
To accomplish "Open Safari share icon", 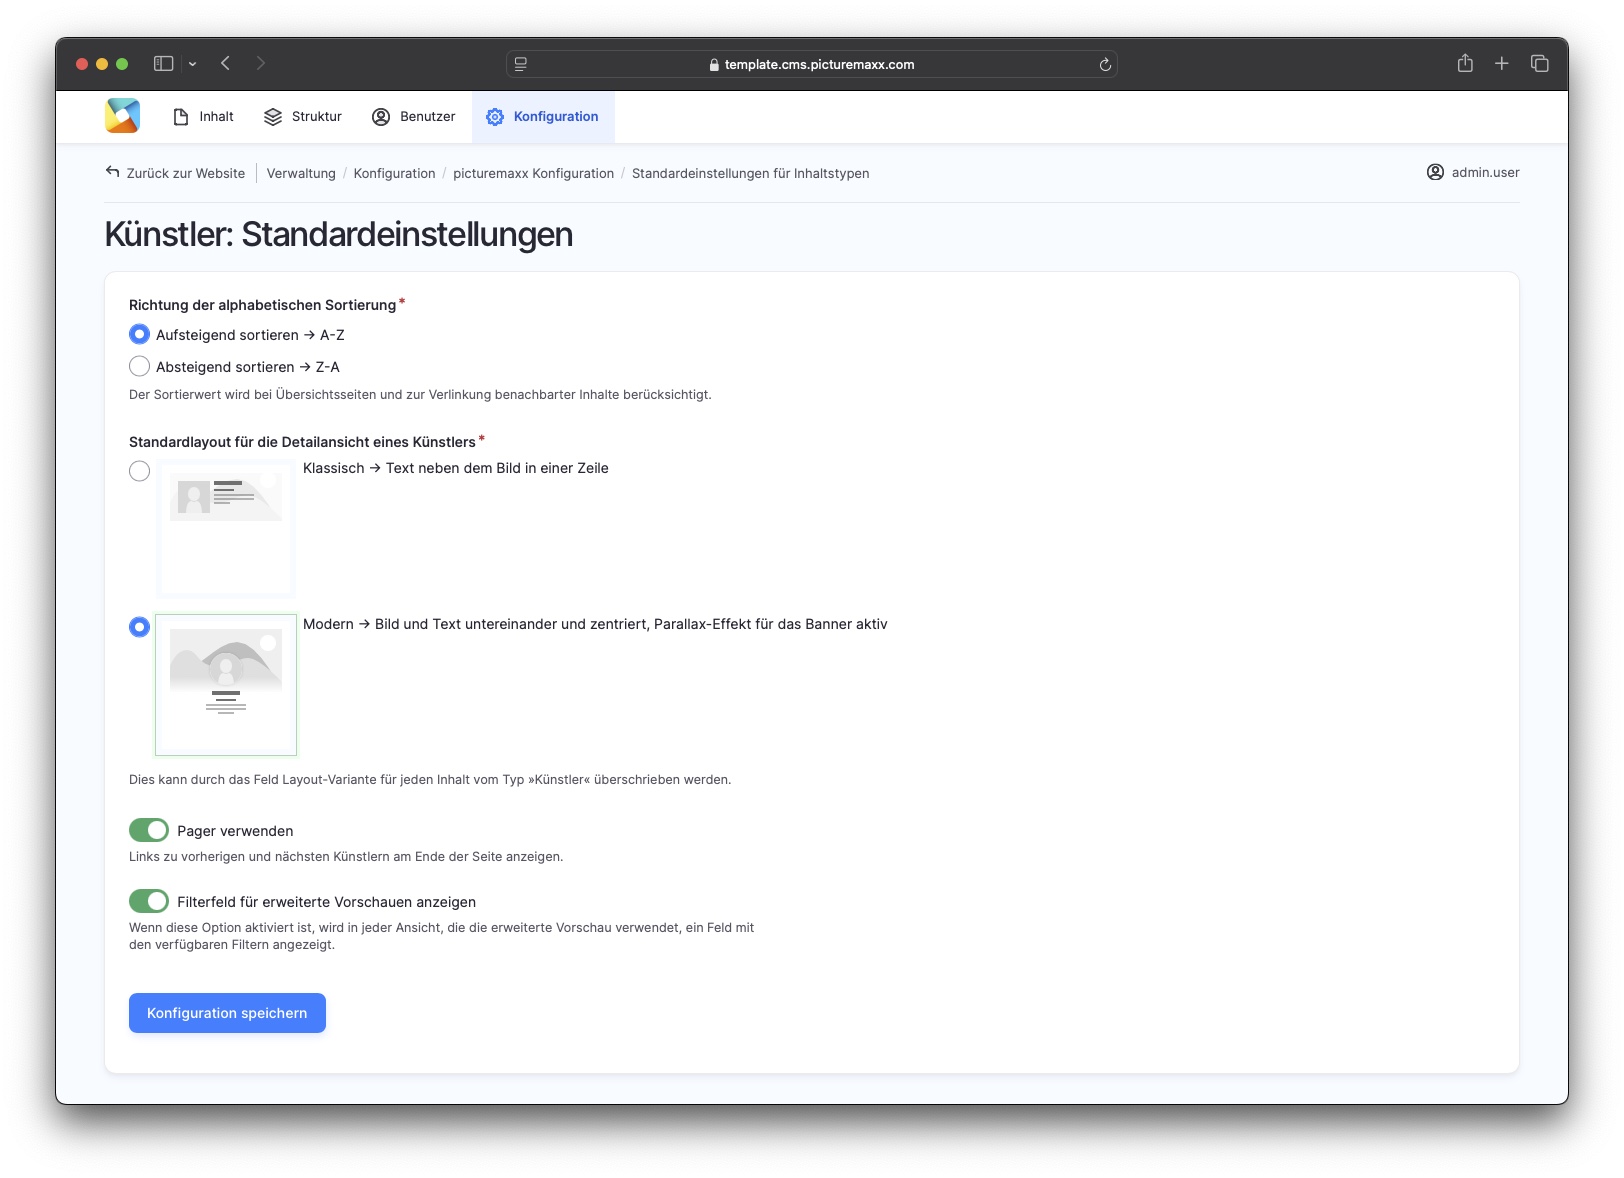I will tap(1465, 64).
